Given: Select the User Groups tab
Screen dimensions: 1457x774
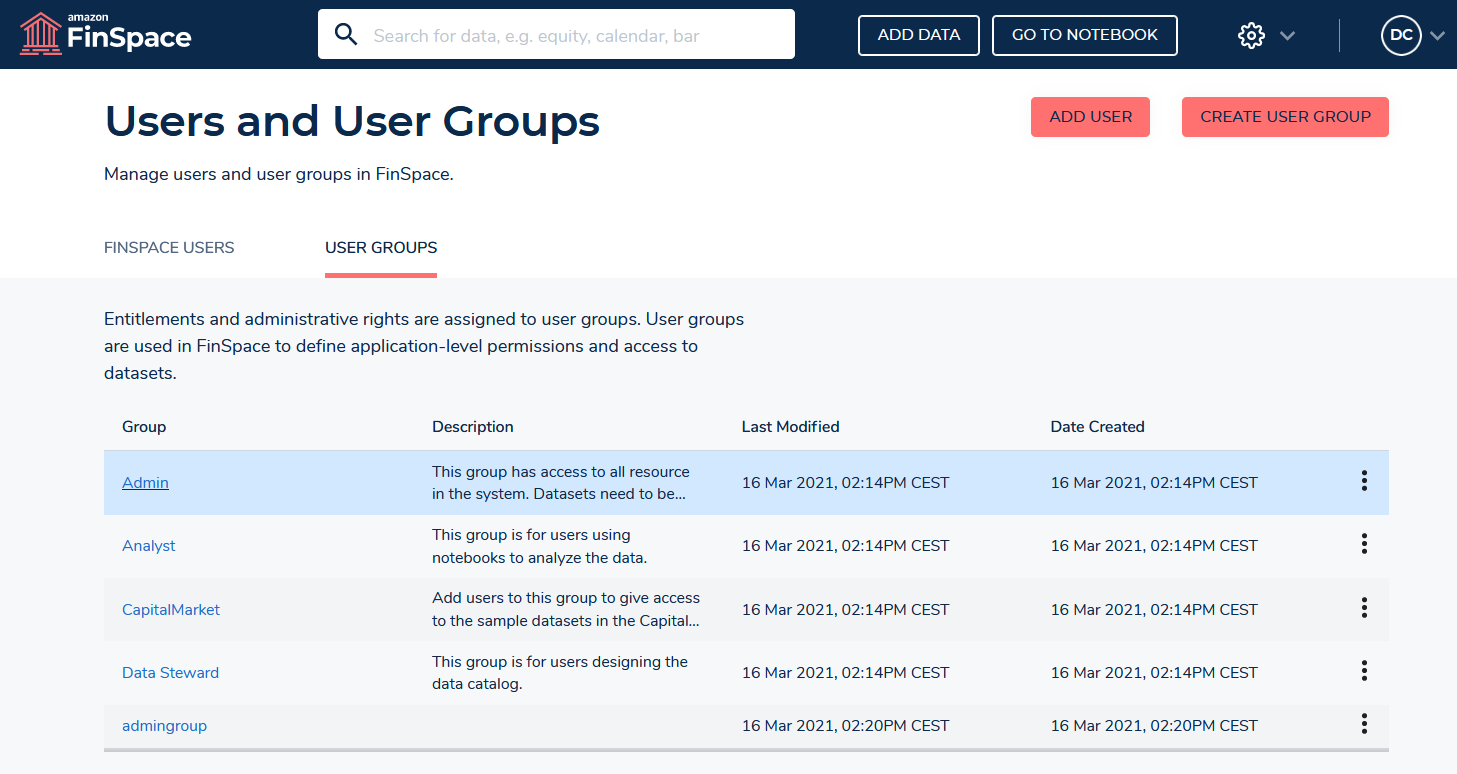Looking at the screenshot, I should pos(381,248).
